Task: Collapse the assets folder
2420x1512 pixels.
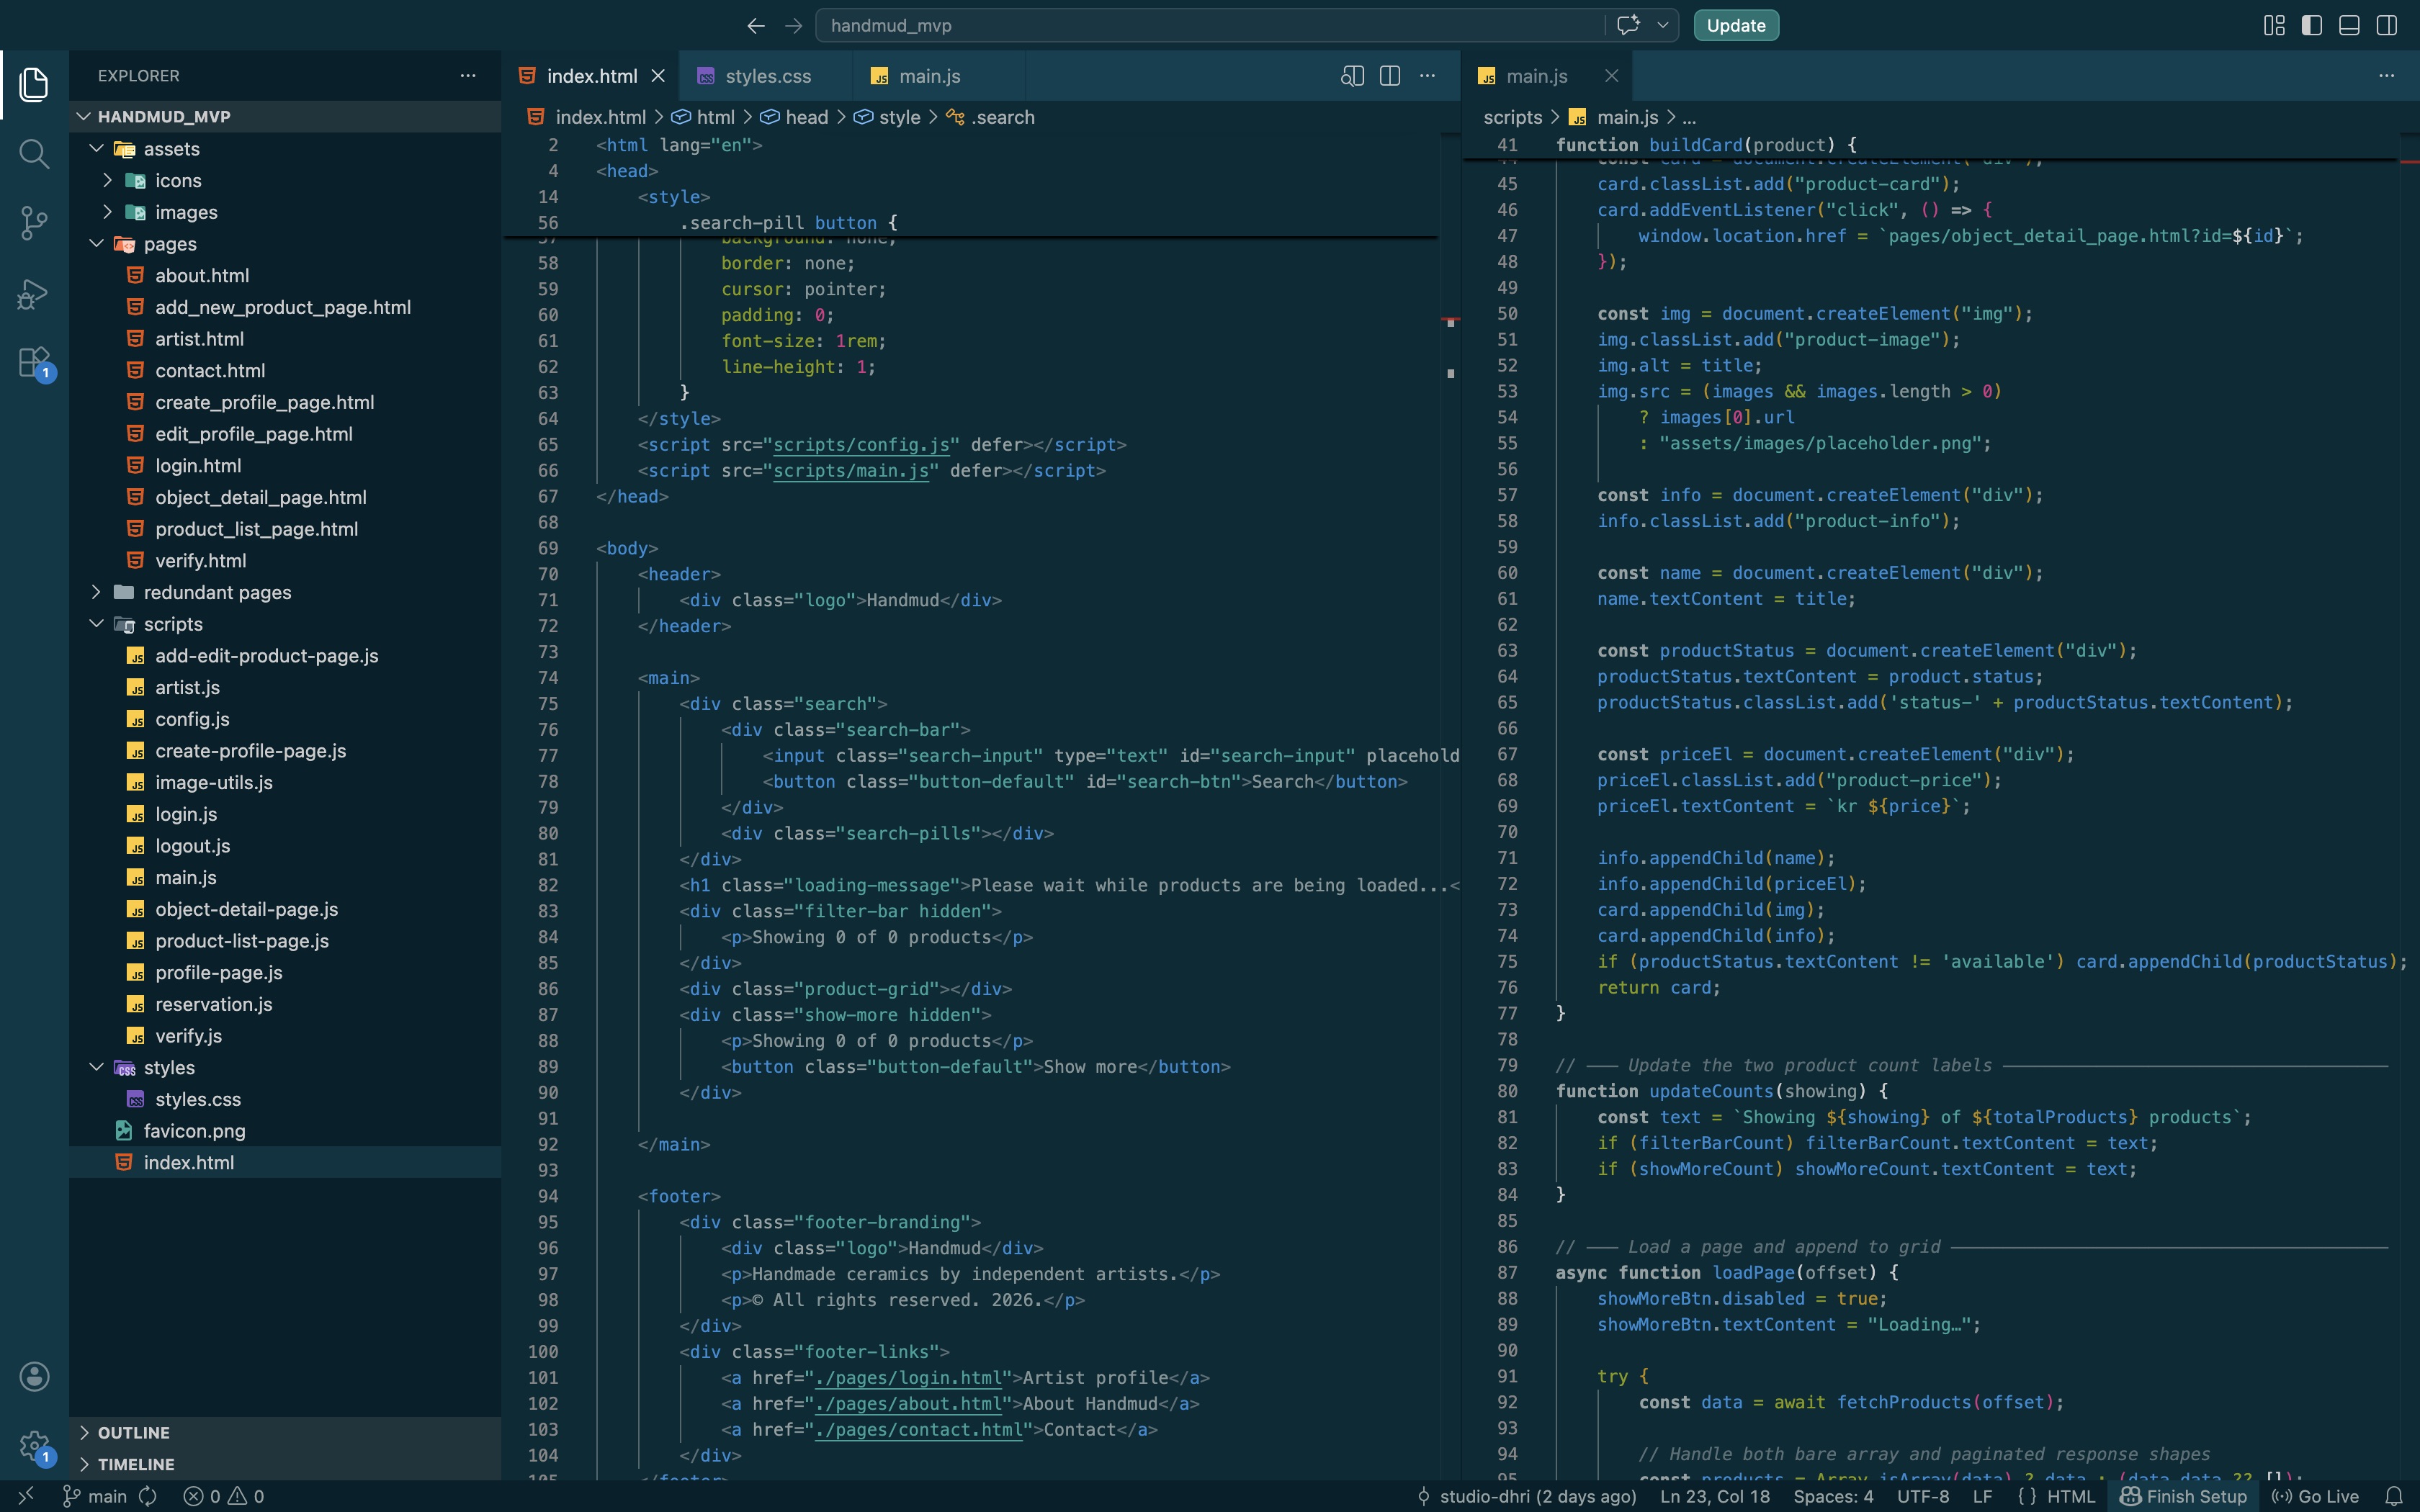Action: 96,148
